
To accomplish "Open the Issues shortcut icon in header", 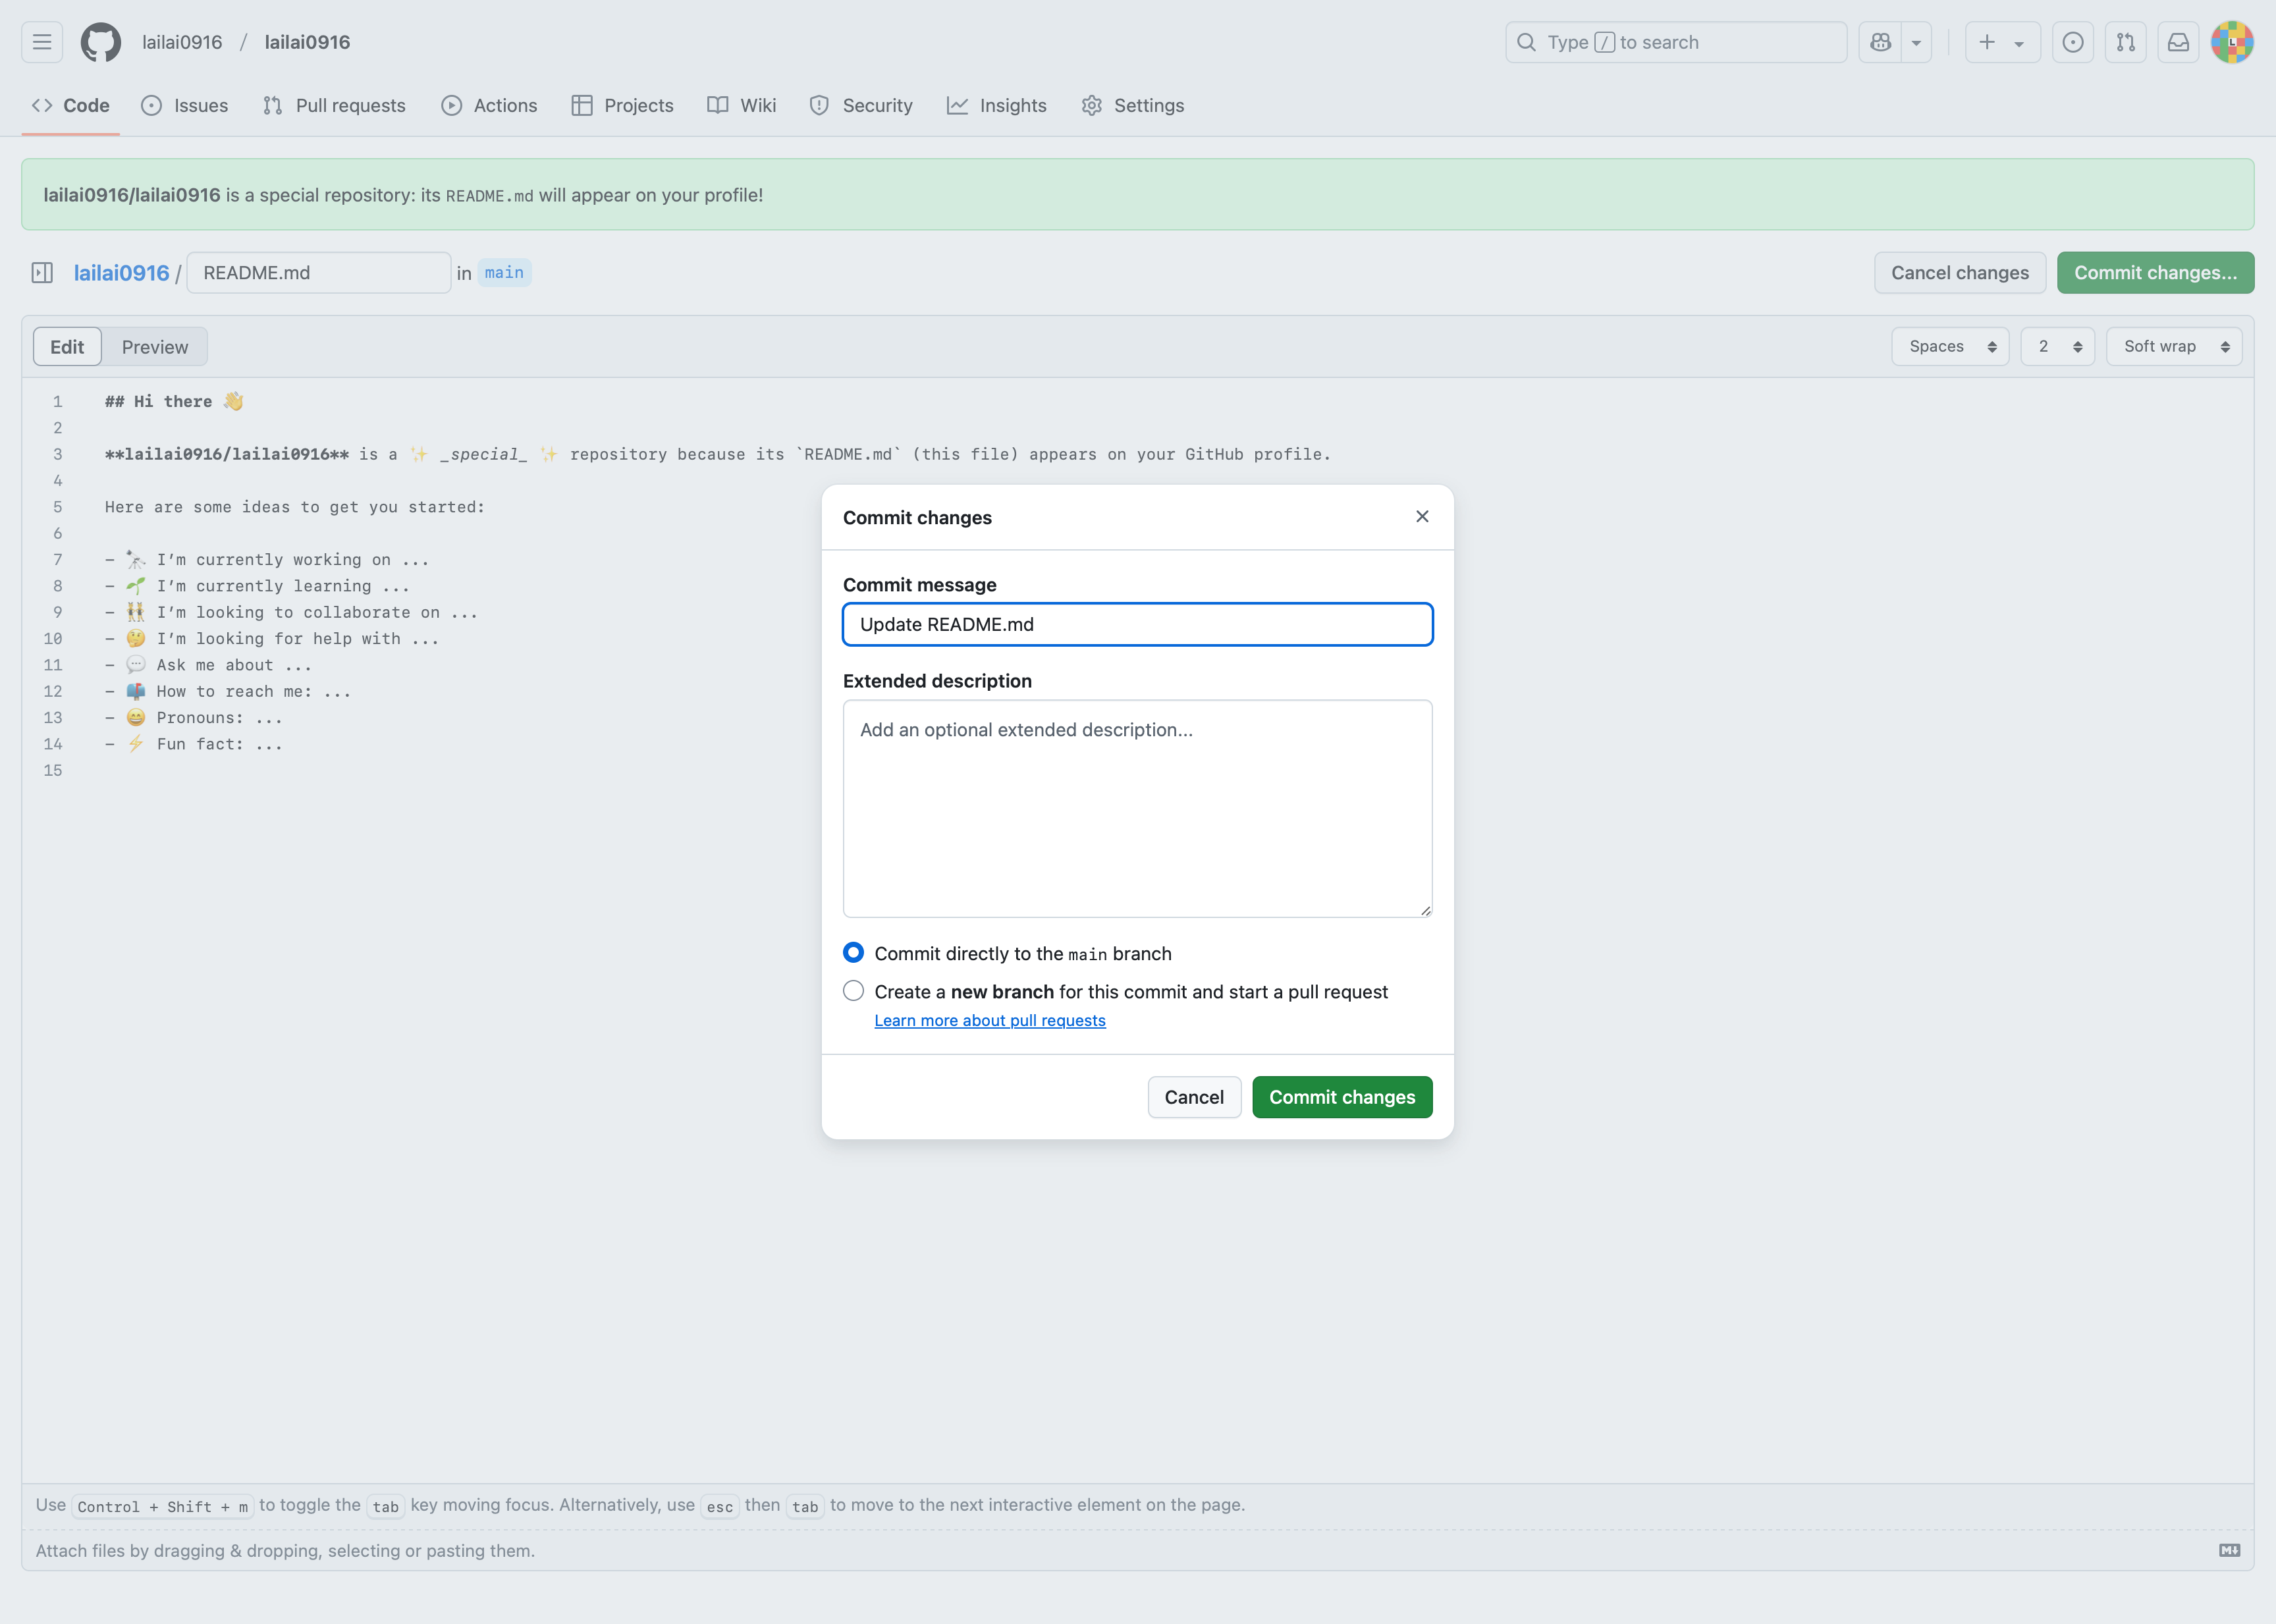I will point(2072,42).
